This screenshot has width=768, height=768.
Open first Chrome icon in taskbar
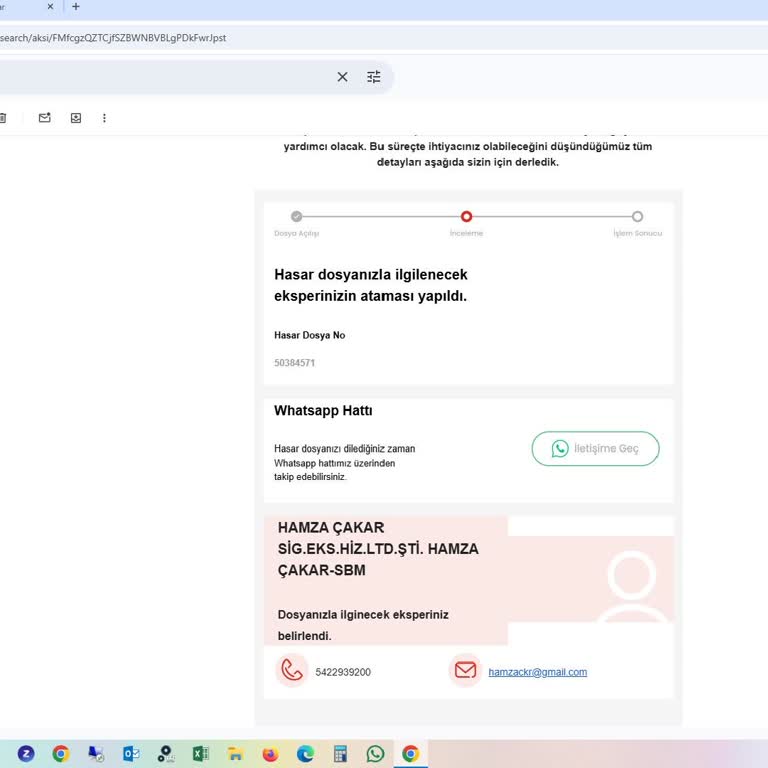click(61, 753)
